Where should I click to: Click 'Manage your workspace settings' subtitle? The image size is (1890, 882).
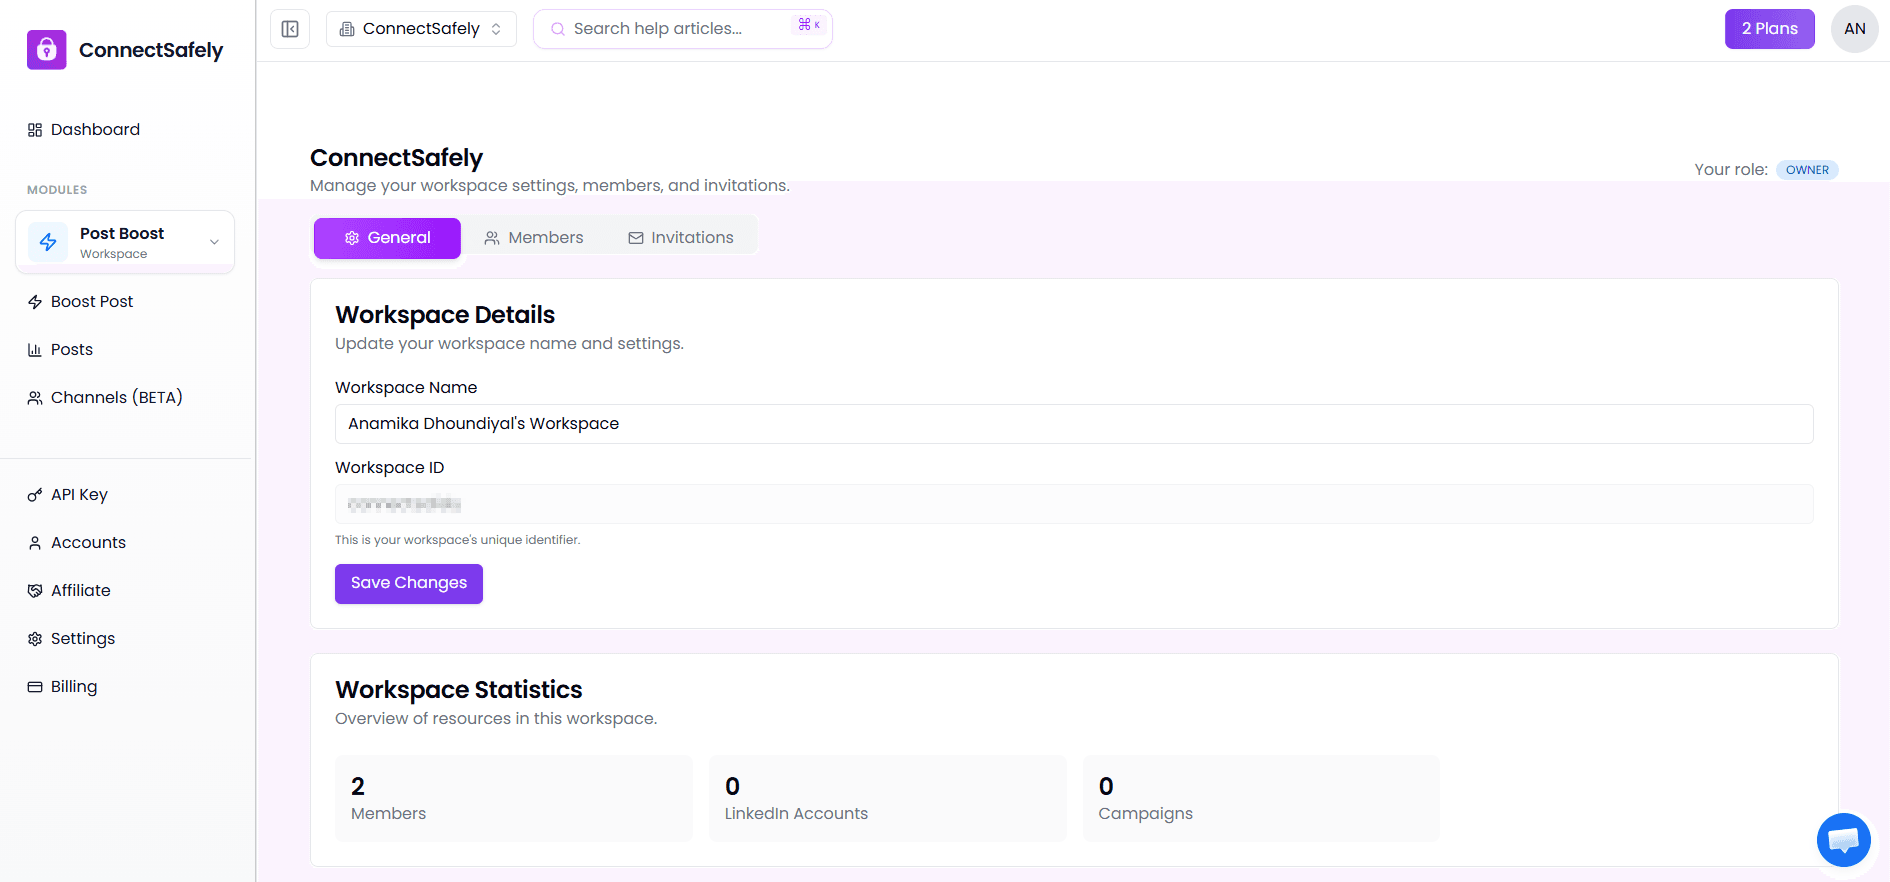[x=550, y=186]
